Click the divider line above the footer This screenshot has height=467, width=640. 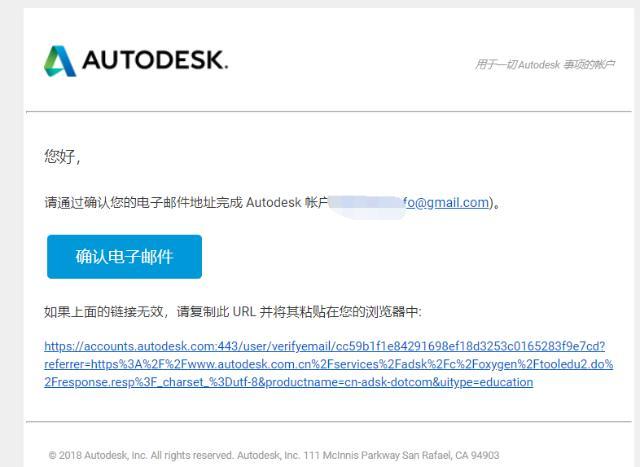(x=329, y=421)
